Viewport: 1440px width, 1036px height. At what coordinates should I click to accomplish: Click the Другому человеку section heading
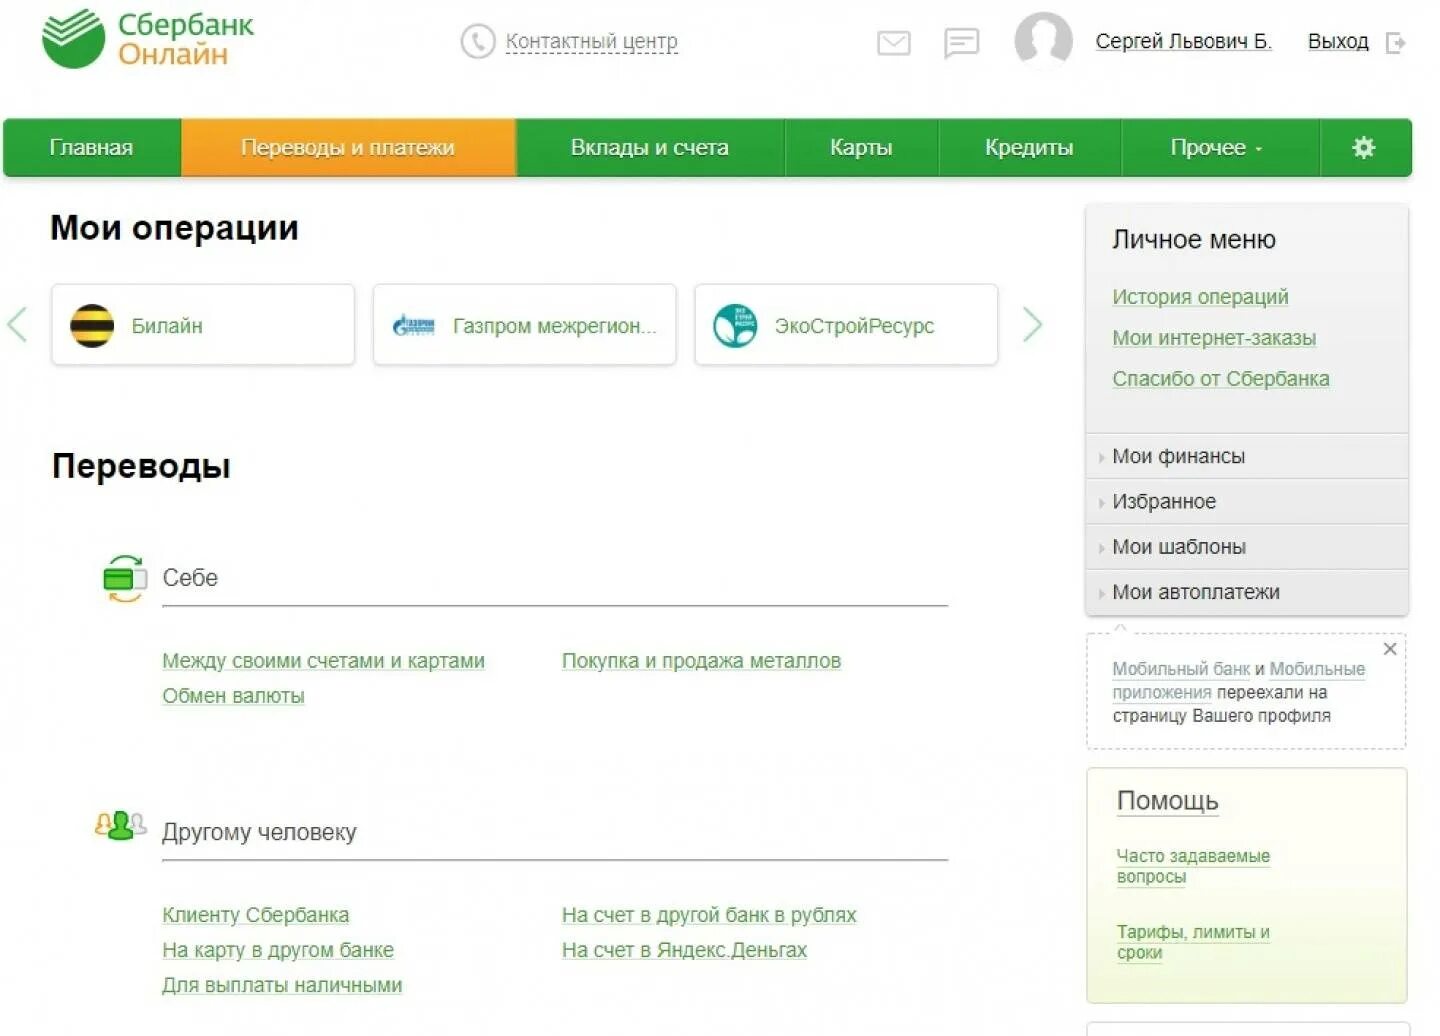[x=259, y=832]
